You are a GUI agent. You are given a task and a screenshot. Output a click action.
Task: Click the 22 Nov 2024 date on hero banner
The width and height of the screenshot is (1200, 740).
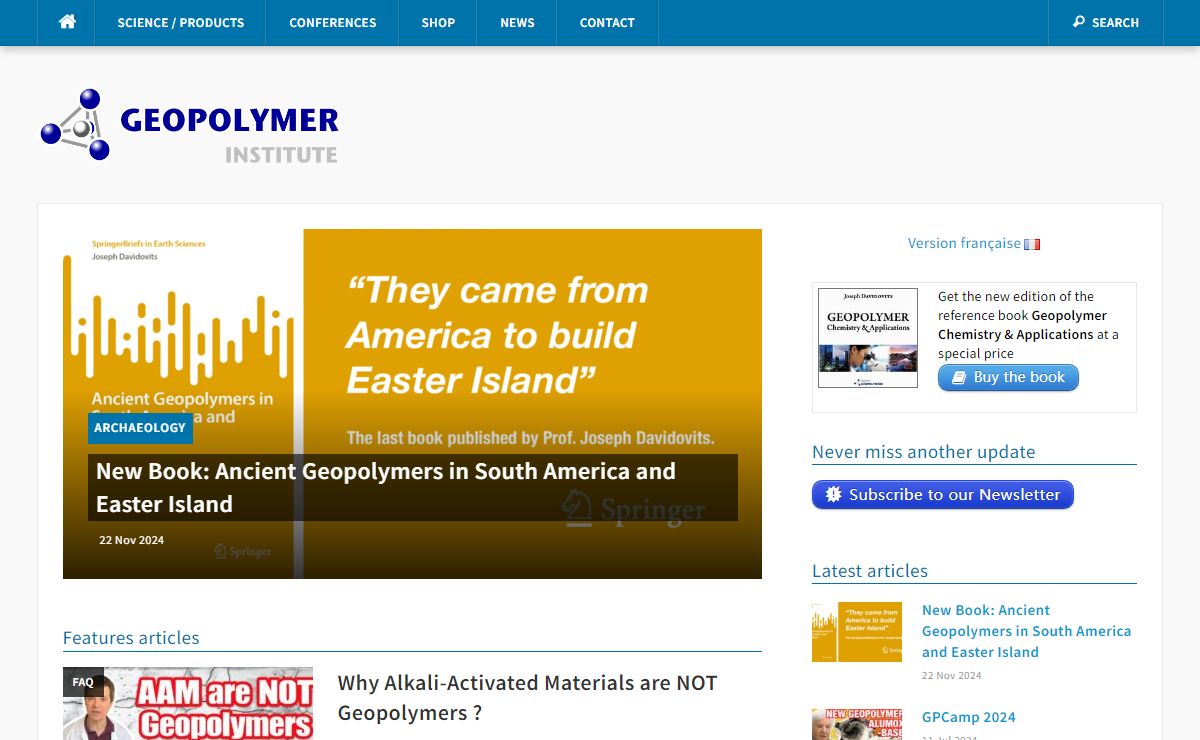coord(131,540)
